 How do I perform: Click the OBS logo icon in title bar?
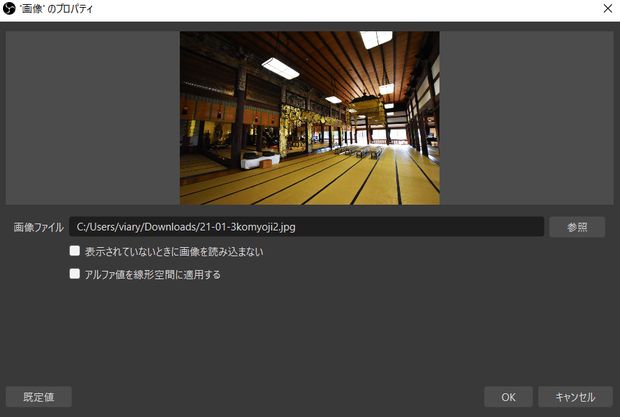coord(9,8)
